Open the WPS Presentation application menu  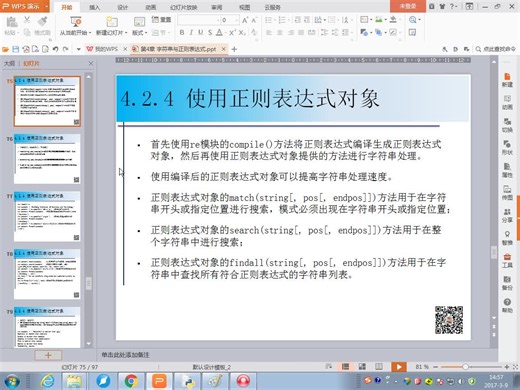tap(24, 6)
